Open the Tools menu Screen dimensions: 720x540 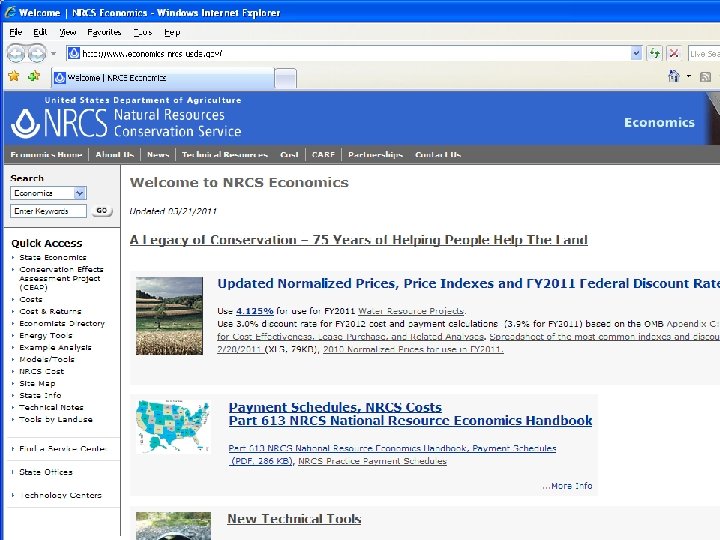tap(143, 32)
